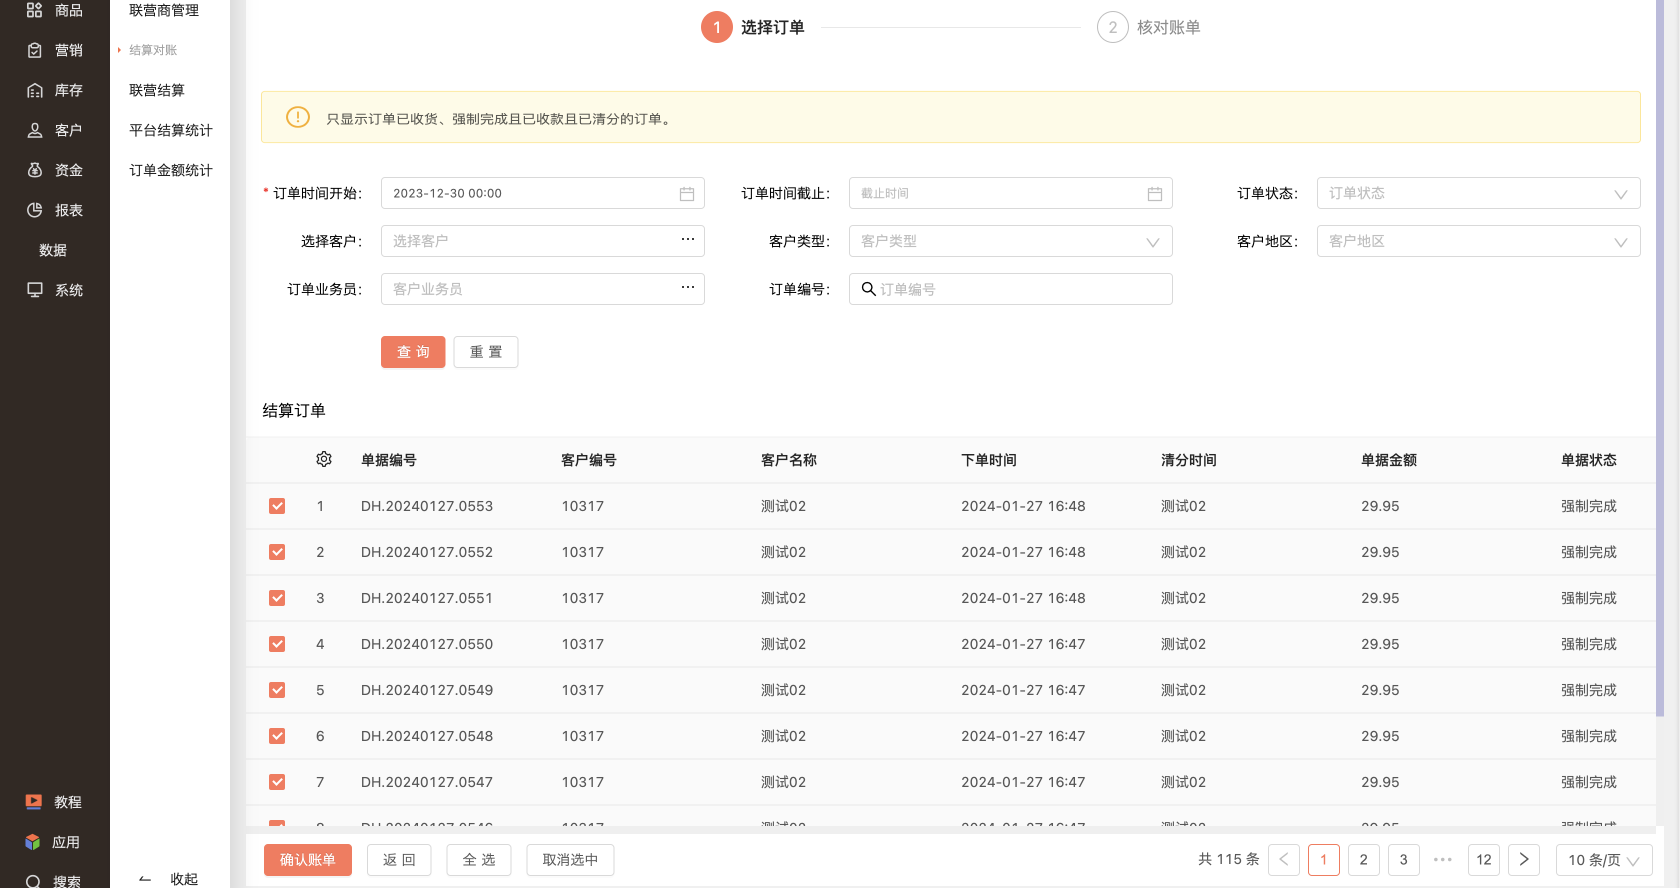Uncheck row 1 DH.20240127.0553 checkbox
This screenshot has height=888, width=1680.
pos(277,506)
